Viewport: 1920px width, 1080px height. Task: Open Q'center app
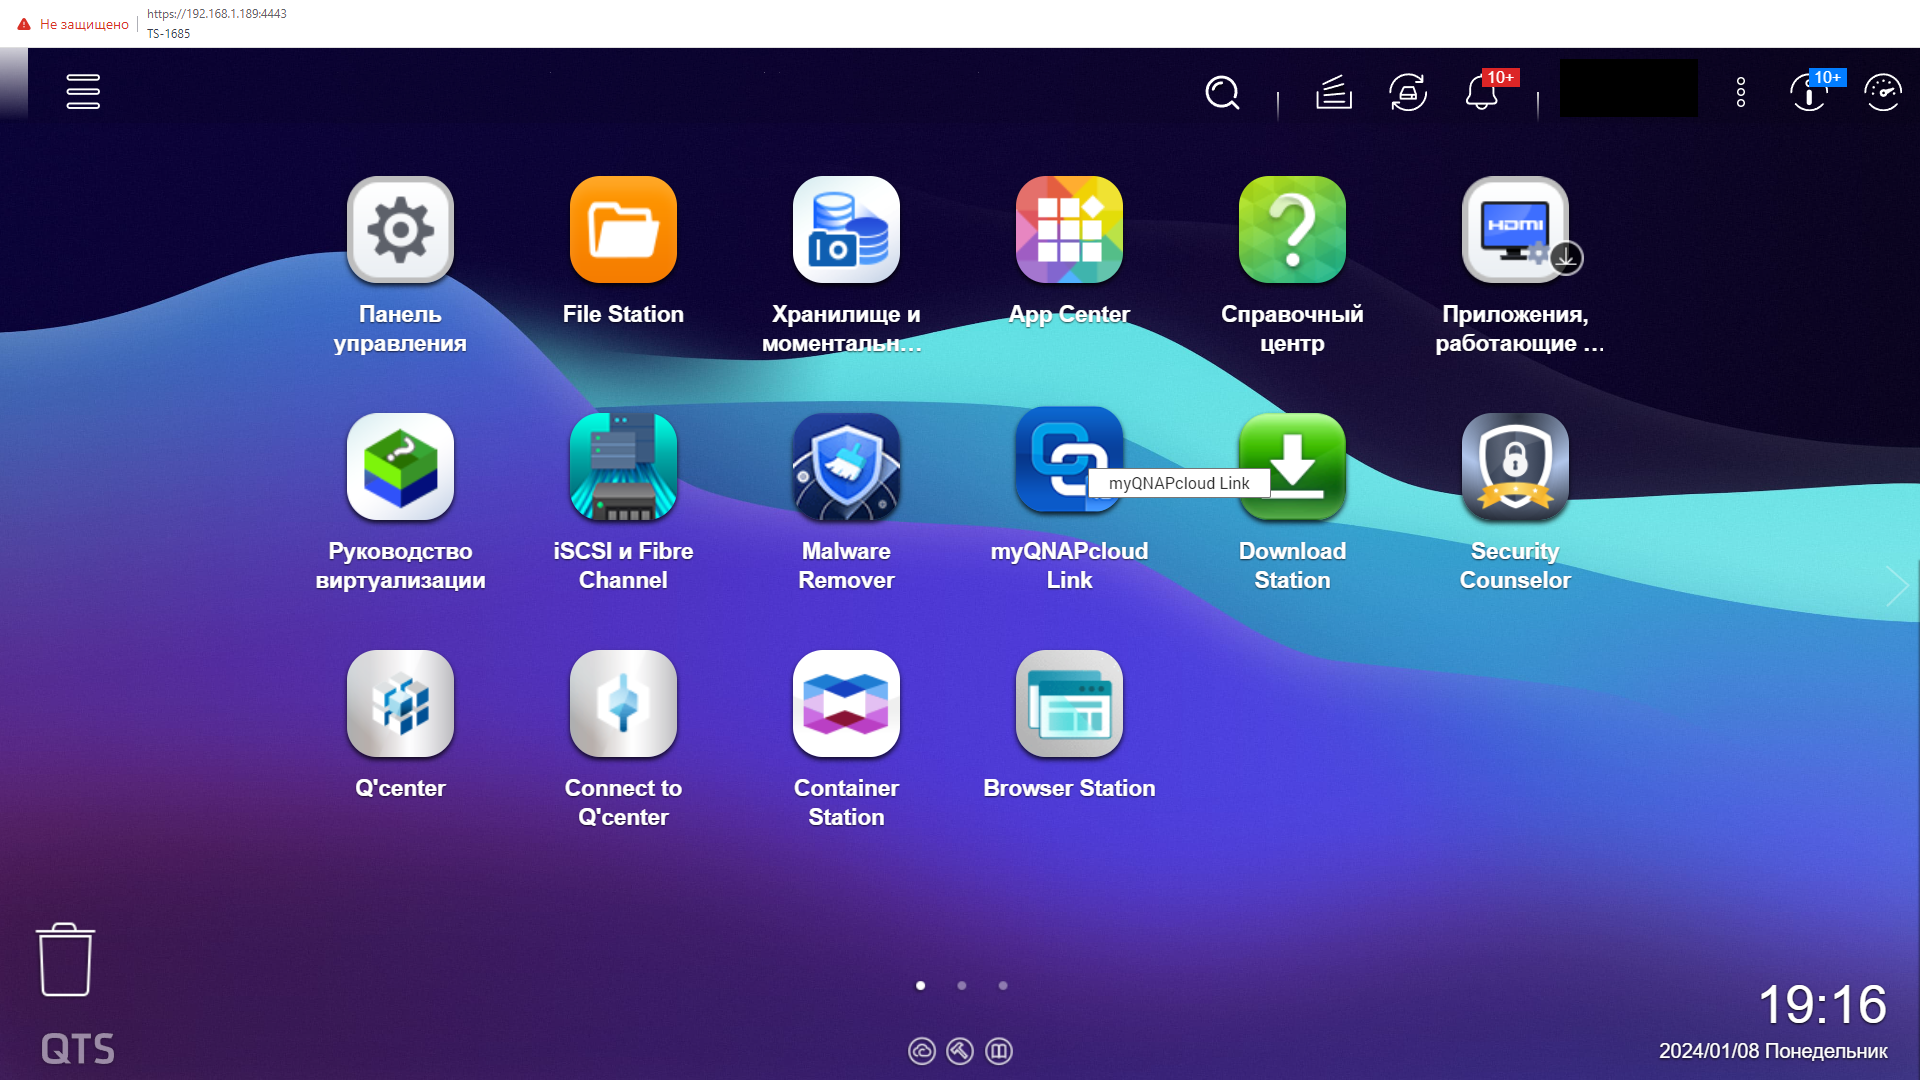pos(400,704)
